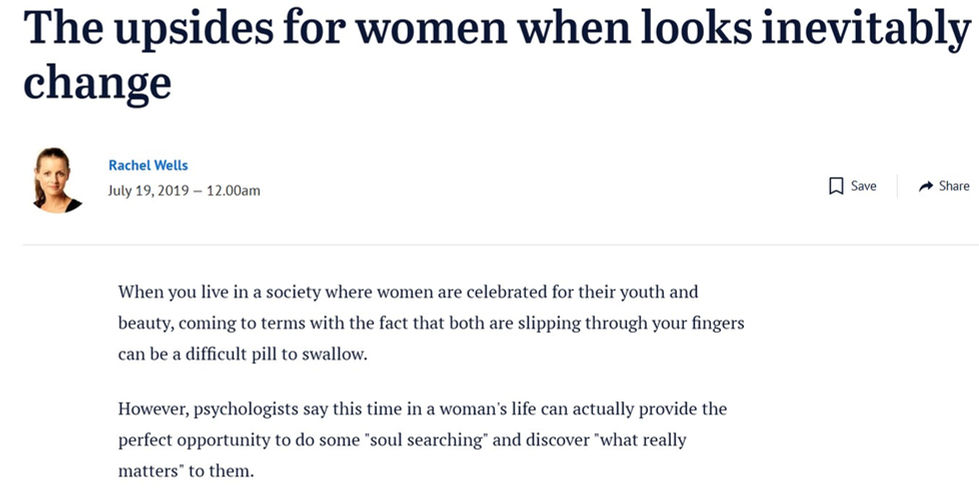Click the paragraph's opening words "When you live"
Screen dimensions: 979x490
(165, 293)
